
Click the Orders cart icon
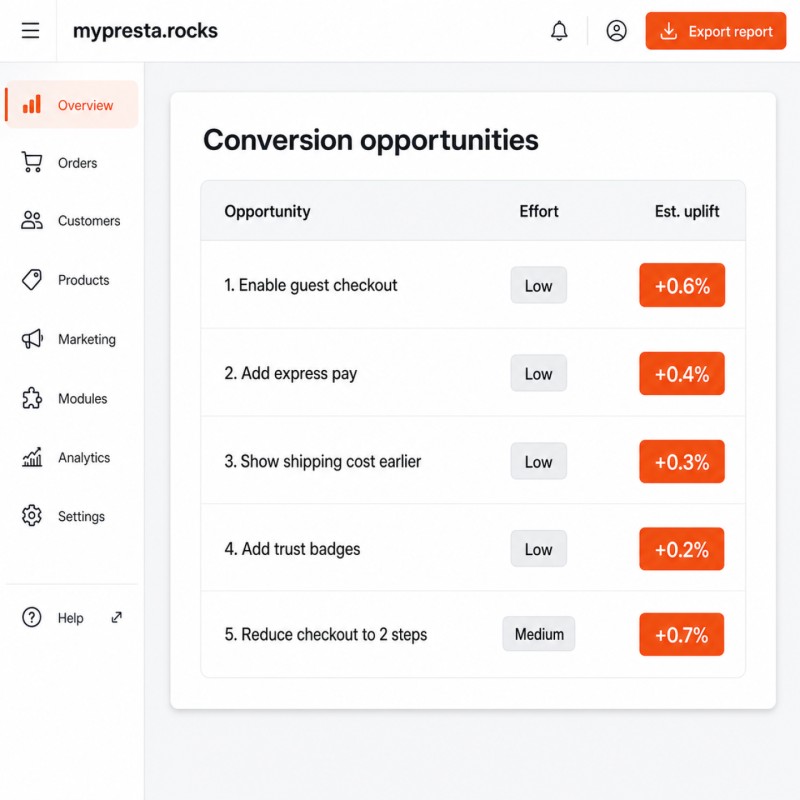[32, 162]
